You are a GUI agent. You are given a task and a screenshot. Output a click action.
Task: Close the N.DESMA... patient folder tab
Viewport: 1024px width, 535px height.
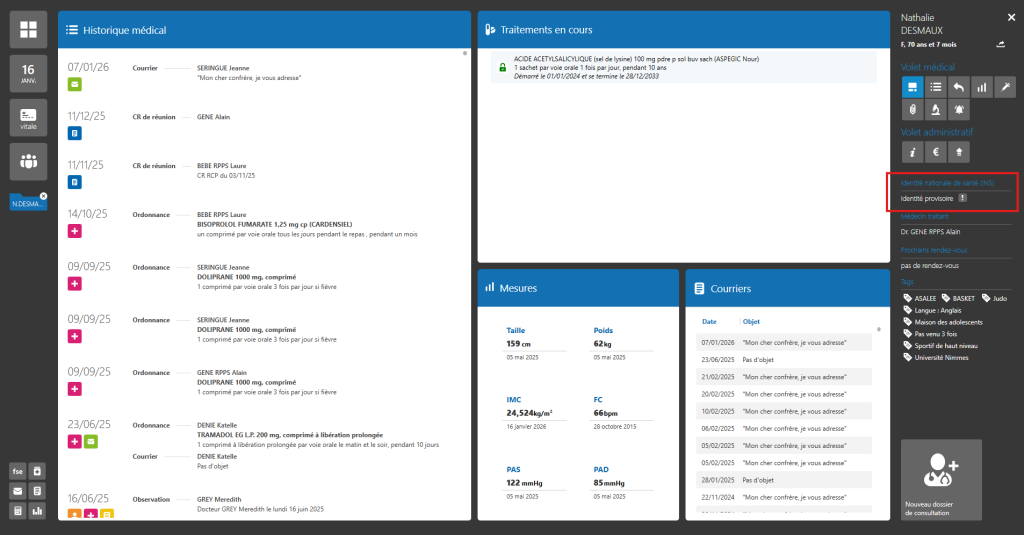[43, 195]
